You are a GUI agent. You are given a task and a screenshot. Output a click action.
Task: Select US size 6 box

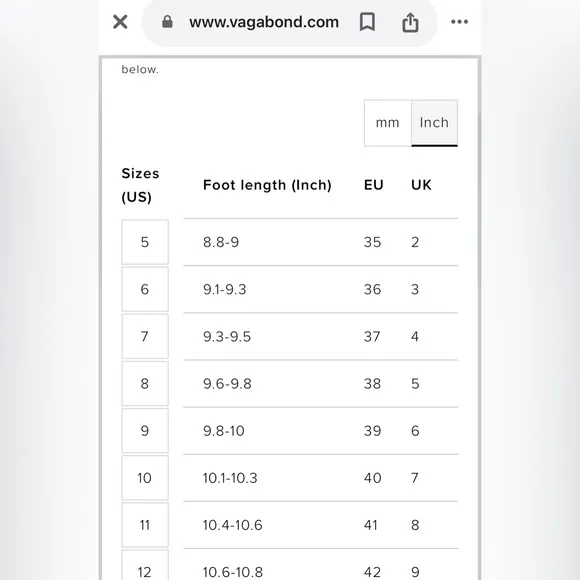[145, 289]
